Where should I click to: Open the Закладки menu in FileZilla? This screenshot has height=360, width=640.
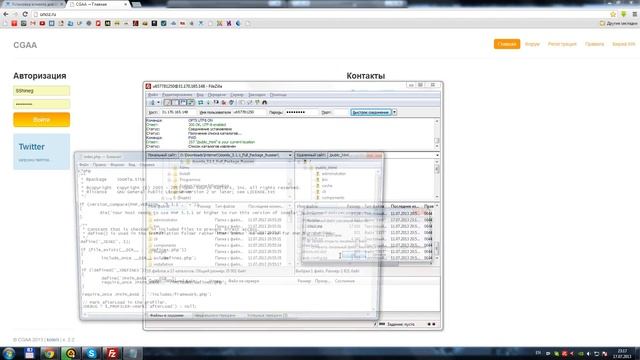(x=257, y=95)
